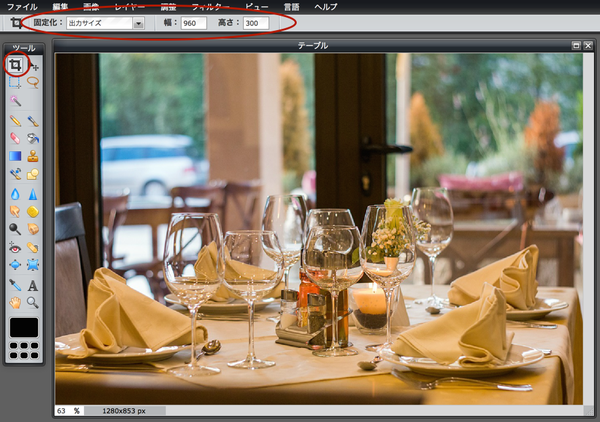
Task: Select the Smudge finger tool
Action: click(15, 211)
